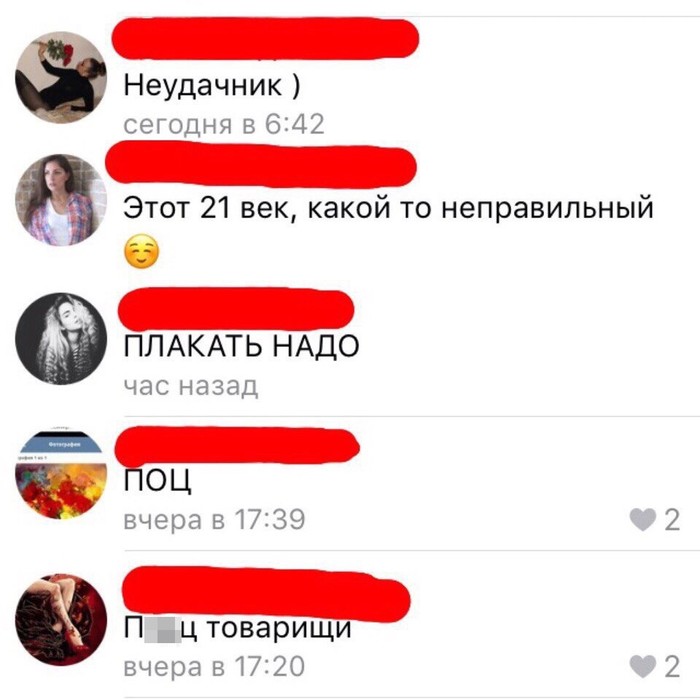Like the comment posted at 17:20
The width and height of the screenshot is (700, 700).
(x=642, y=667)
